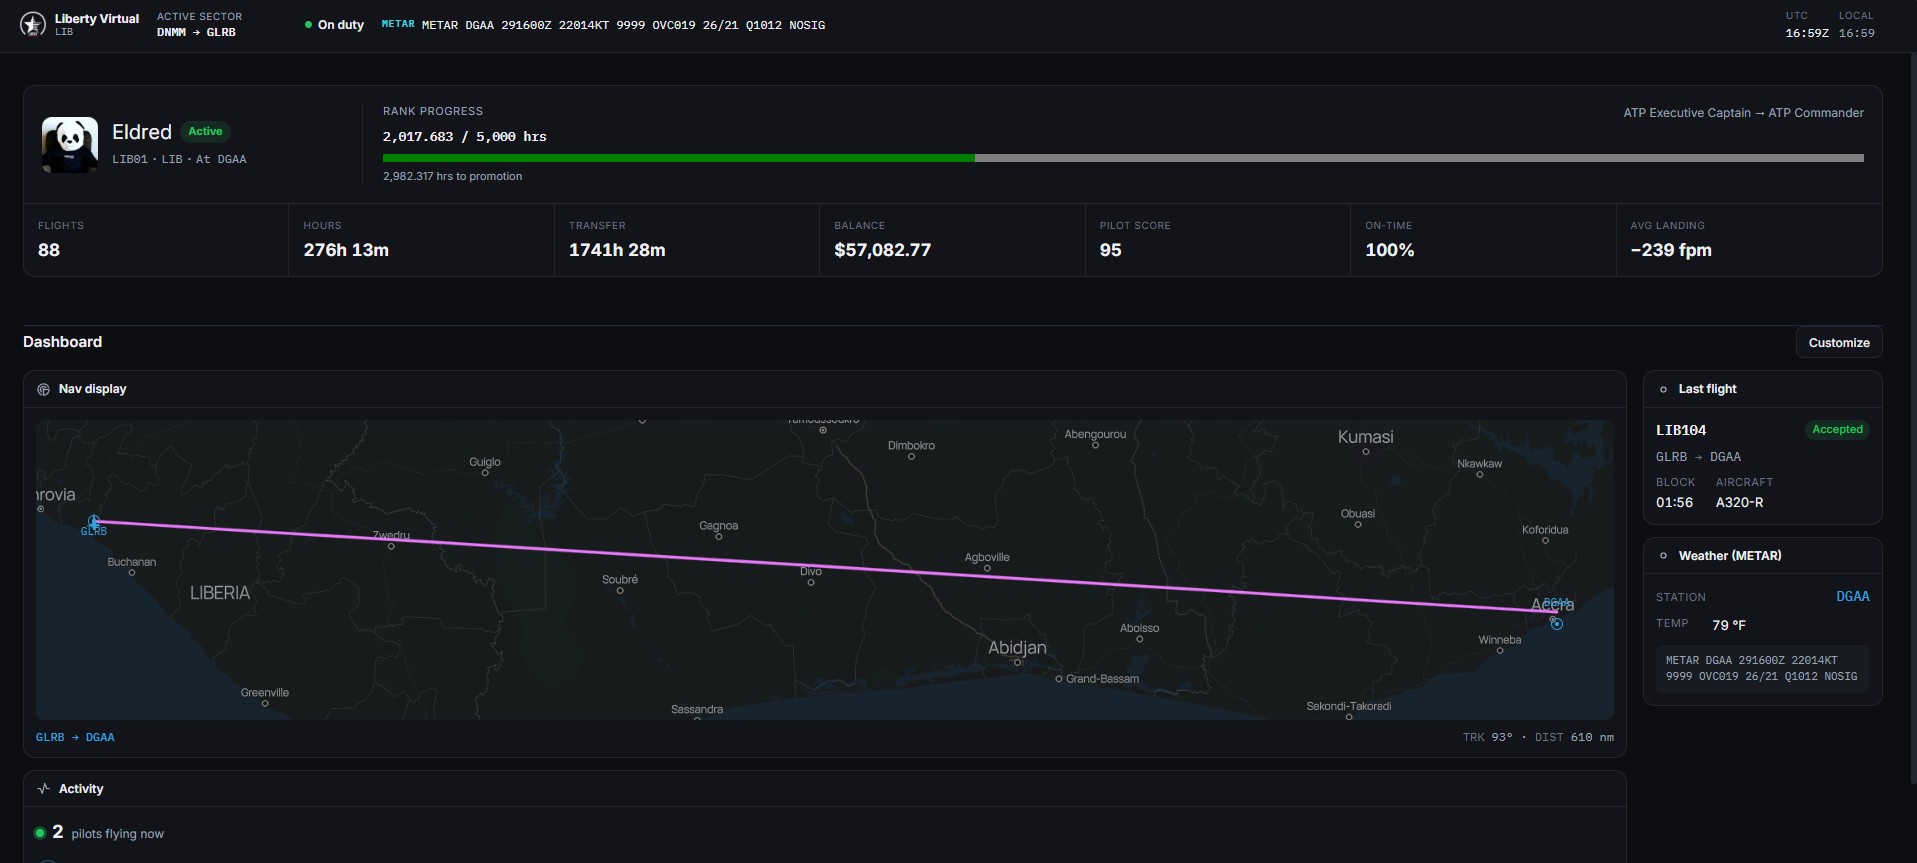Click the Active status badge next to Eldred
The image size is (1917, 863).
[205, 132]
